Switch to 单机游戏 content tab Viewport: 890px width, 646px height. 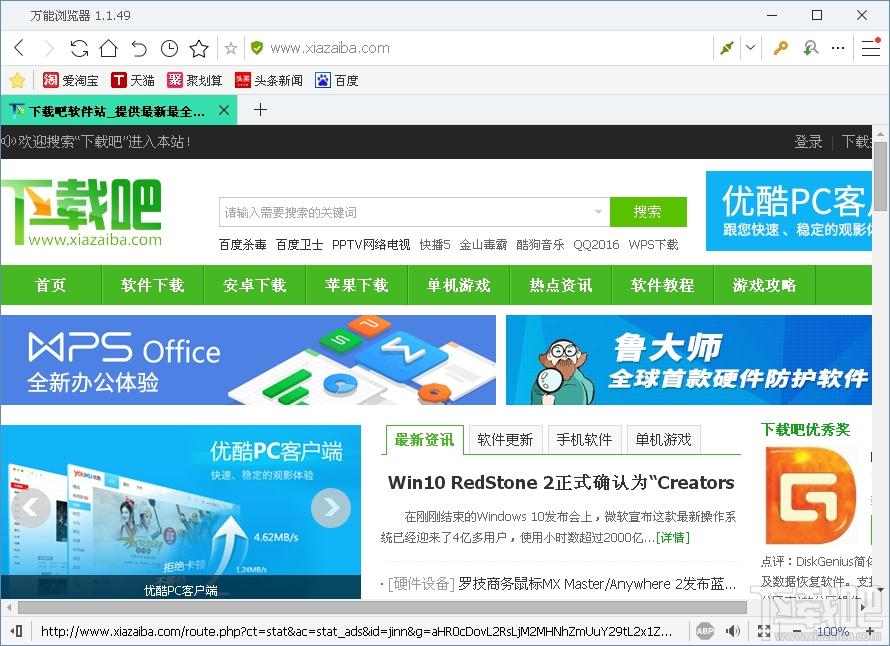pos(664,440)
